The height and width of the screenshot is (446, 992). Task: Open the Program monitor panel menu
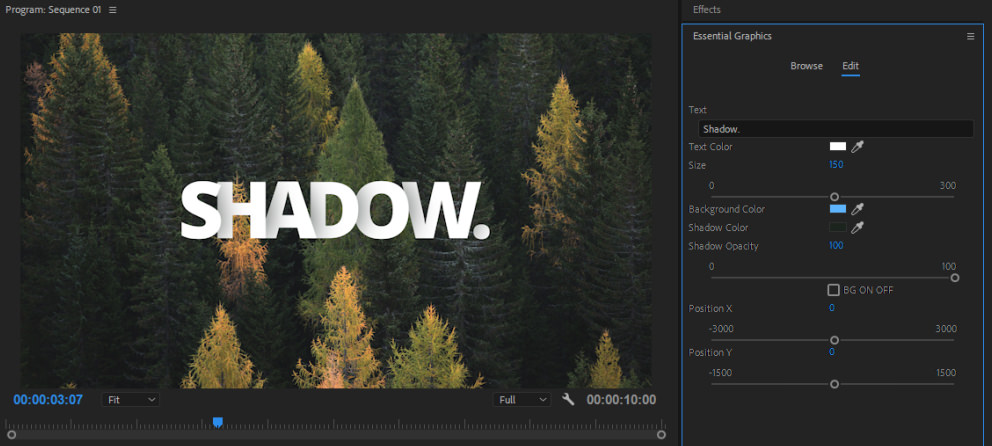pyautogui.click(x=113, y=10)
